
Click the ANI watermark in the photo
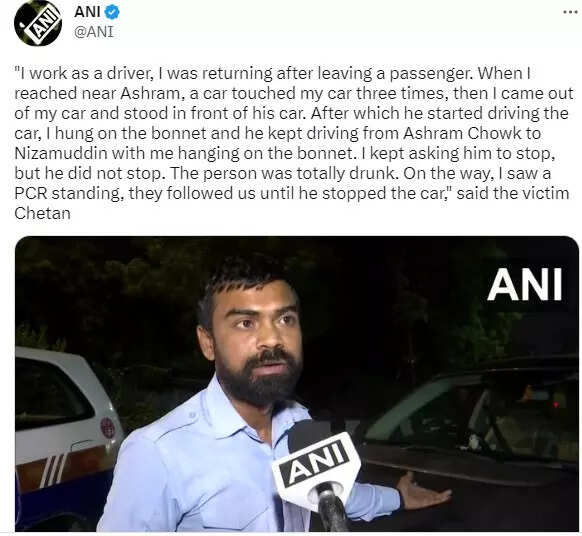click(525, 284)
